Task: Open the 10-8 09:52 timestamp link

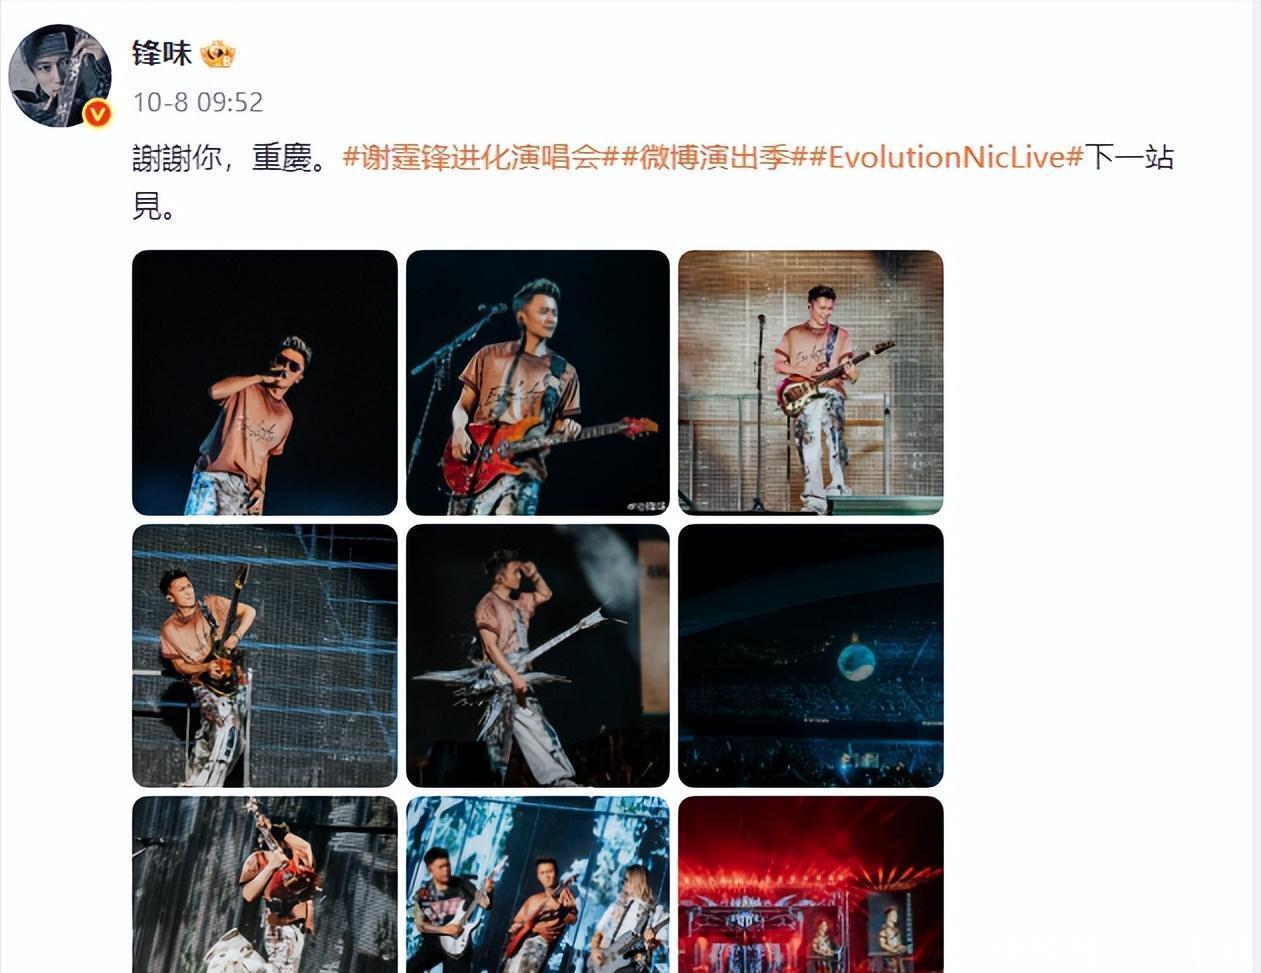Action: tap(198, 102)
